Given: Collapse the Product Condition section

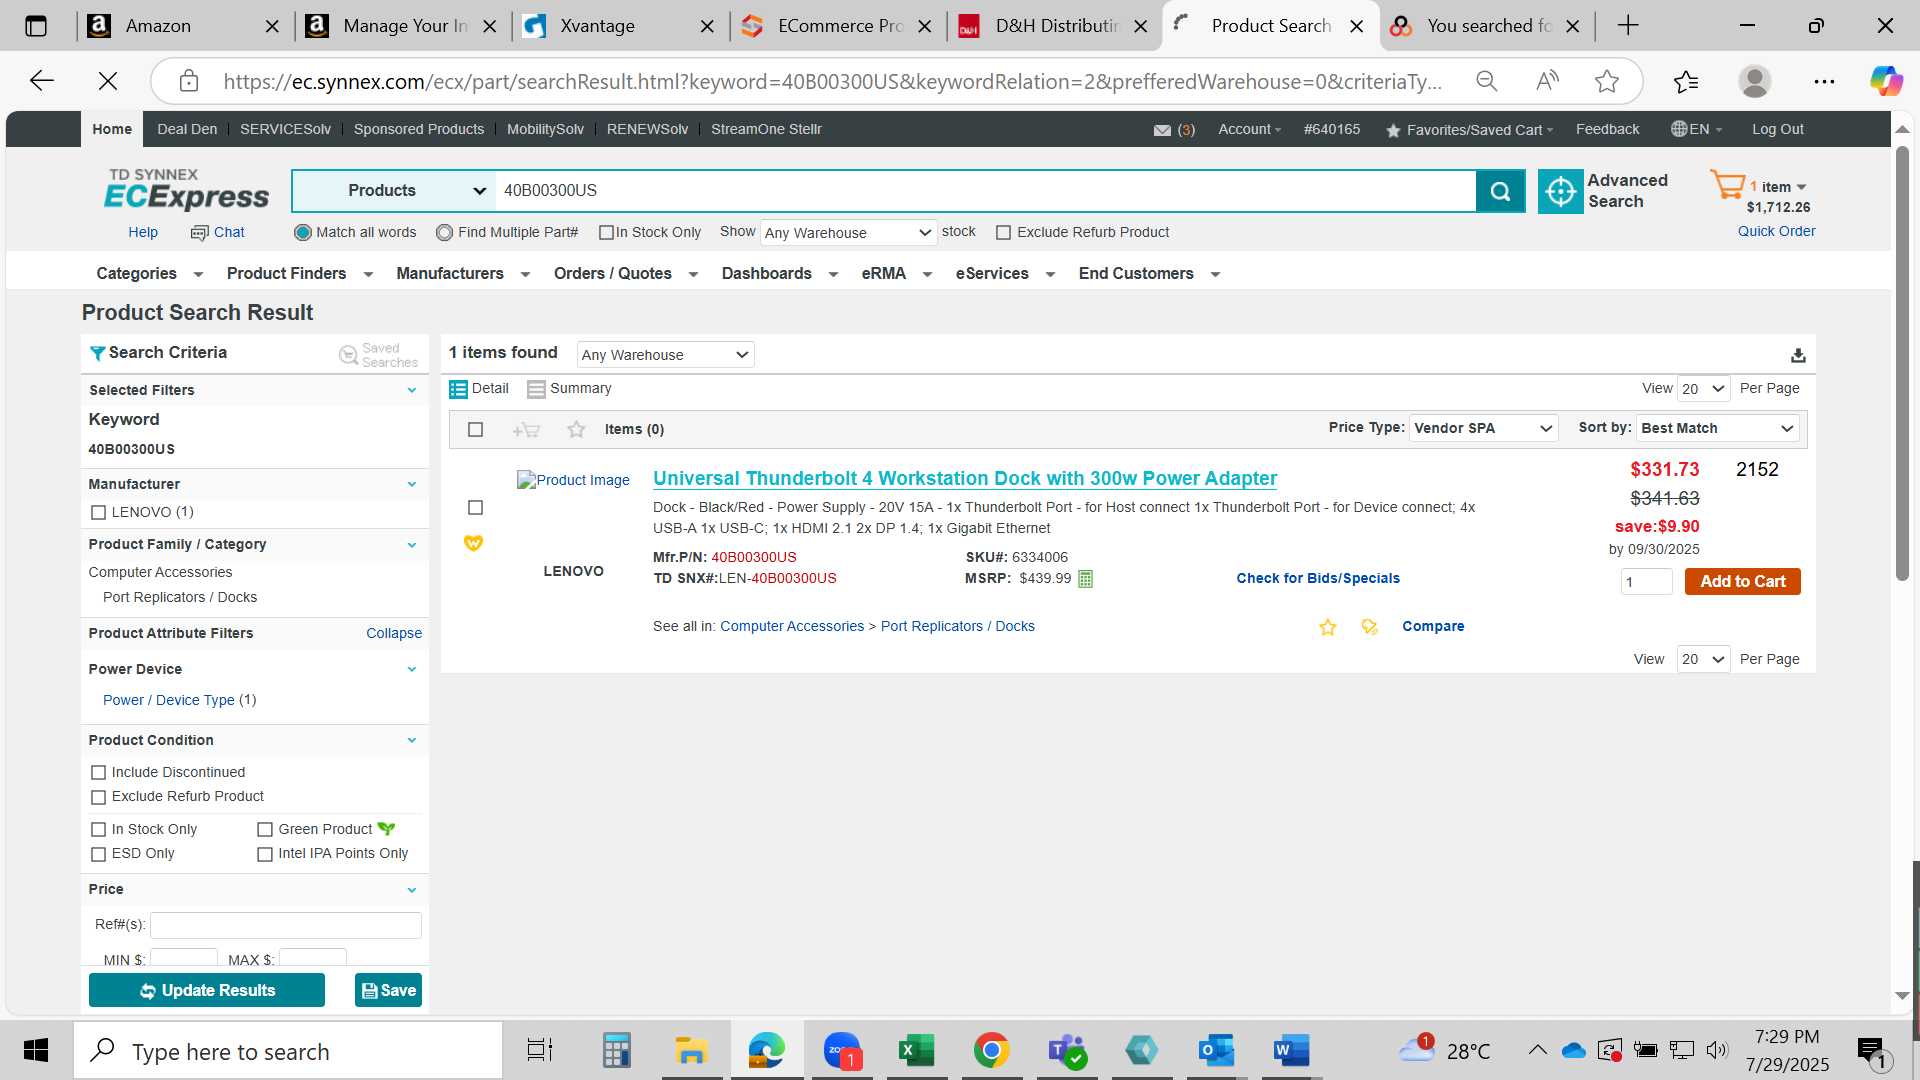Looking at the screenshot, I should pyautogui.click(x=411, y=741).
